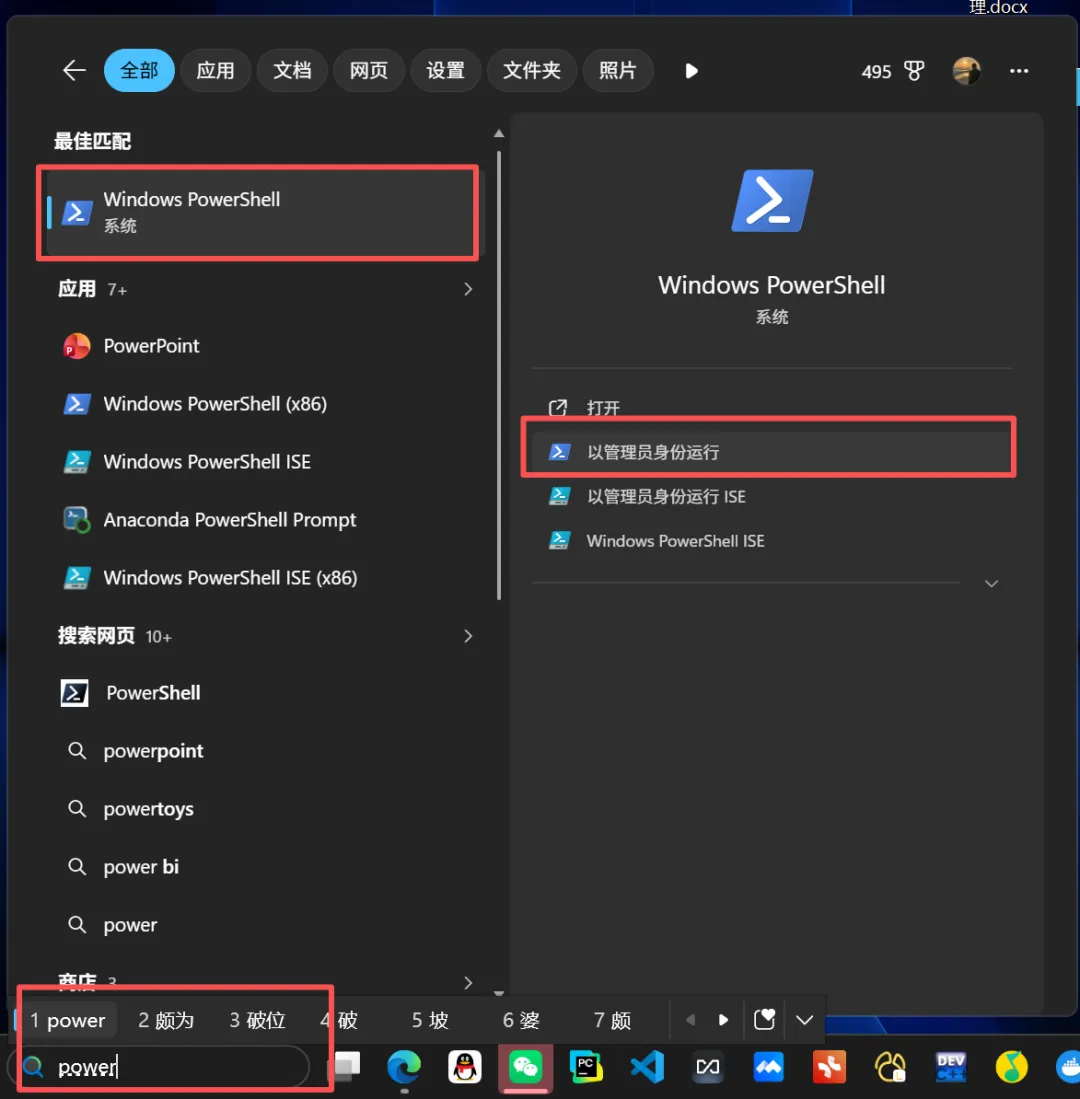This screenshot has width=1080, height=1099.
Task: Choose IME candidate 4 破
Action: click(339, 1020)
